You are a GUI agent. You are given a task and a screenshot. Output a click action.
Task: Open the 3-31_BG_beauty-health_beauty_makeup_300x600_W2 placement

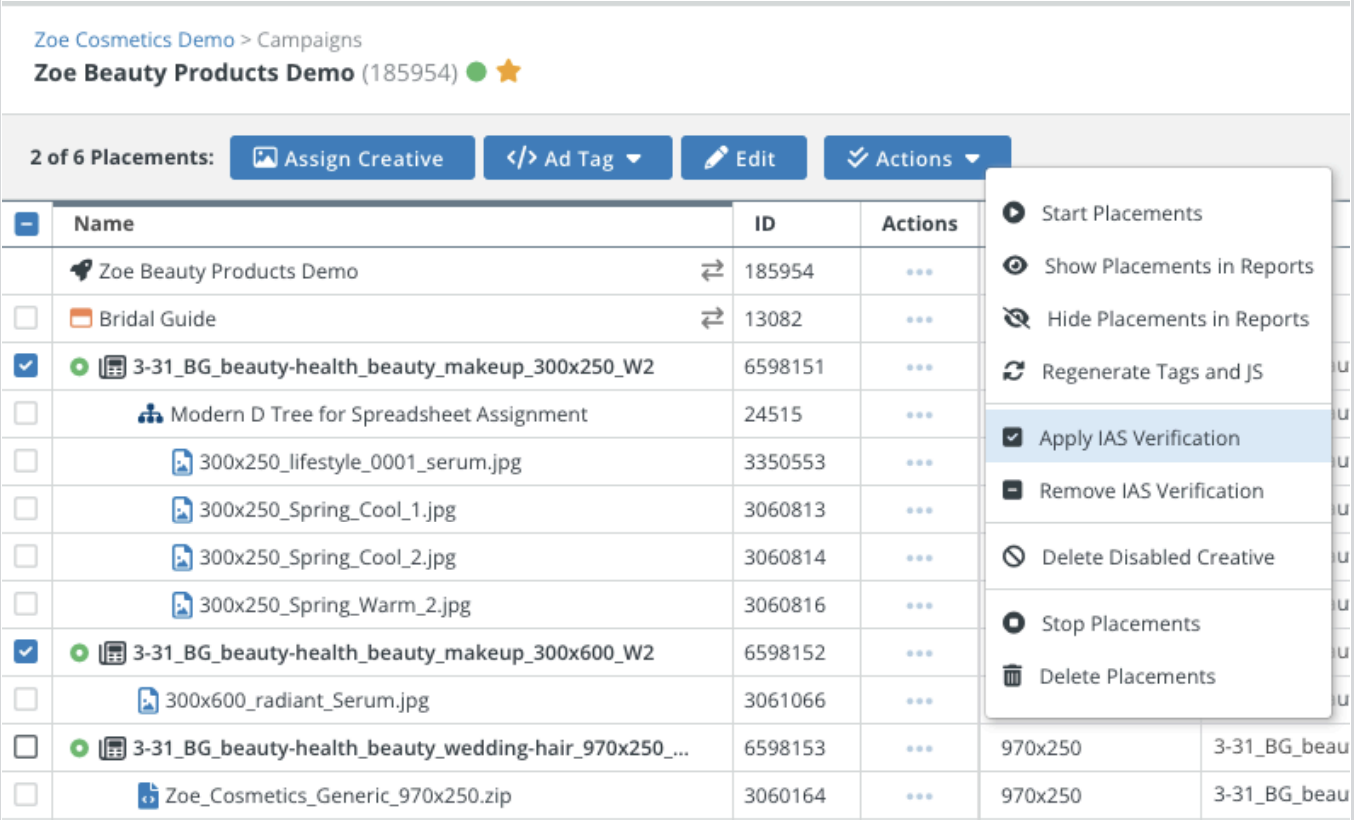(x=393, y=653)
